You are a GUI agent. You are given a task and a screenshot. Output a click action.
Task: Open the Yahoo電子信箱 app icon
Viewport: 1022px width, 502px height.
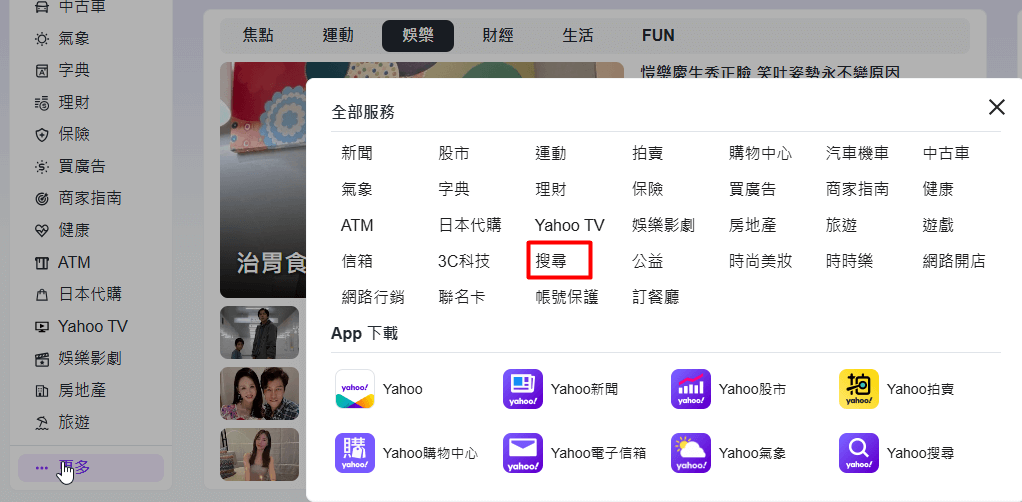point(523,453)
